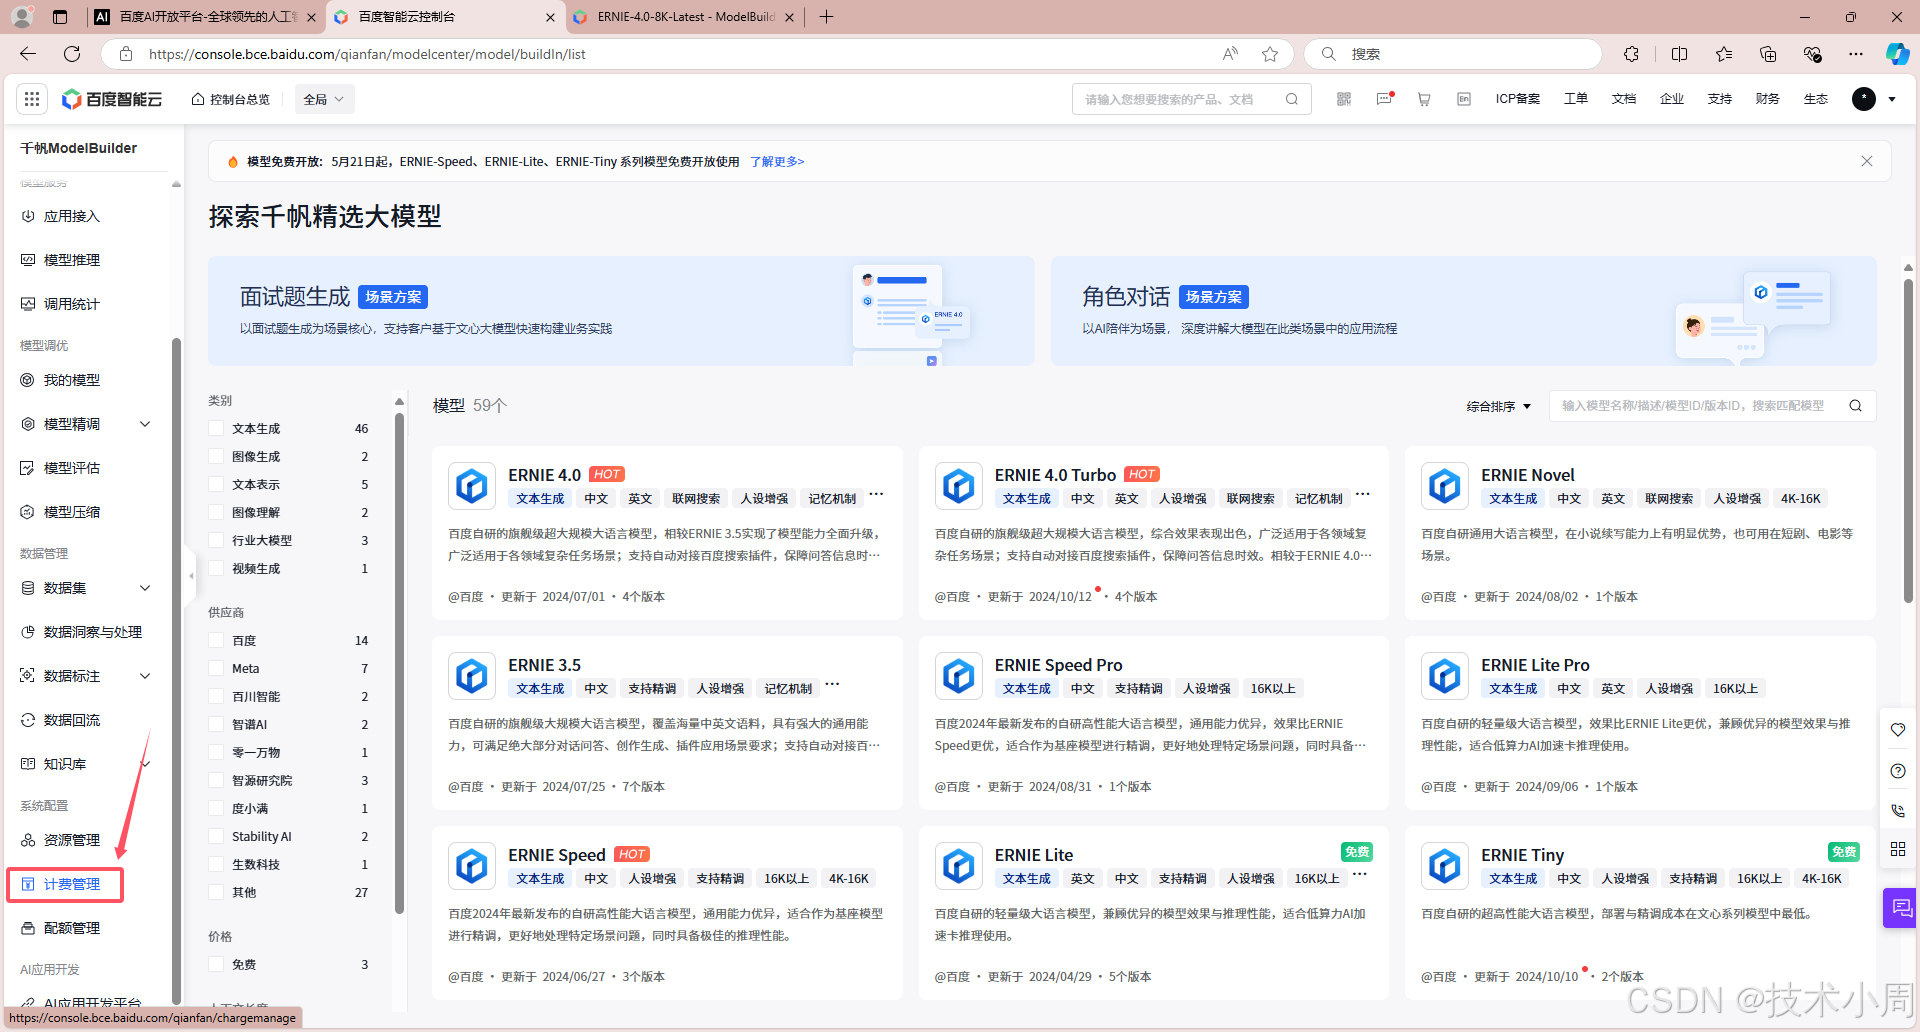
Task: Open the phone contact icon on right rail
Action: (1898, 811)
